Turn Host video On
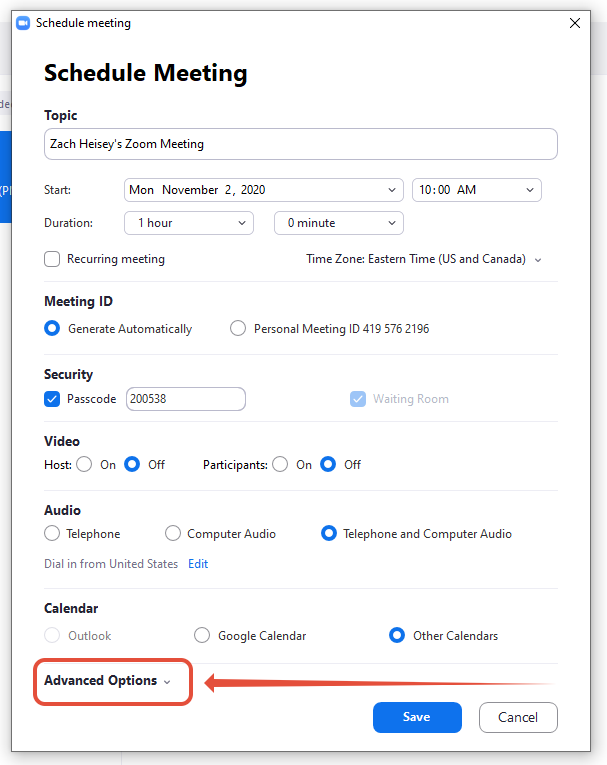 84,464
